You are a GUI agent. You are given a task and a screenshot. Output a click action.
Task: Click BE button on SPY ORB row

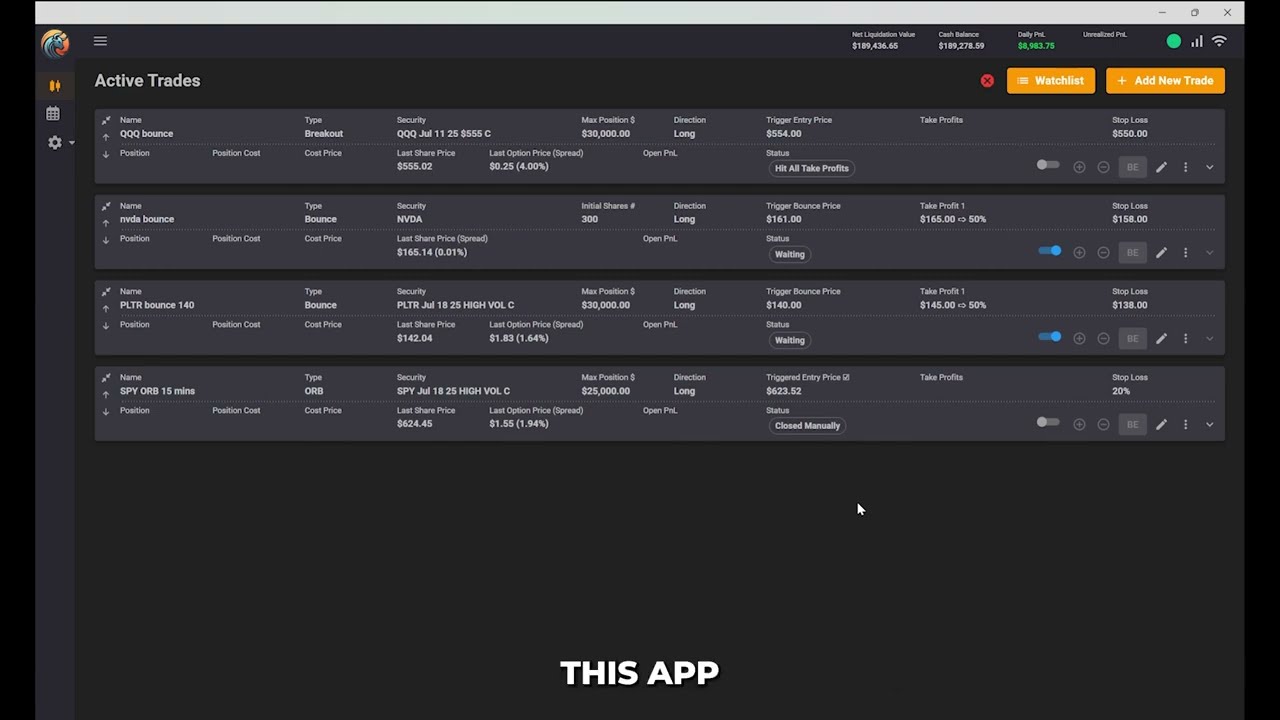click(x=1132, y=425)
